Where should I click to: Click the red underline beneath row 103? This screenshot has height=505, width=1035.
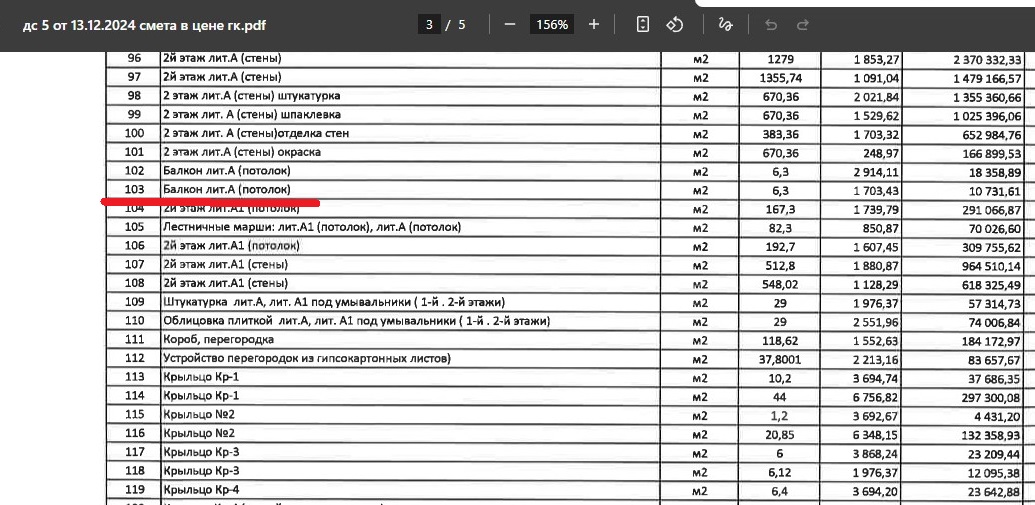click(210, 201)
